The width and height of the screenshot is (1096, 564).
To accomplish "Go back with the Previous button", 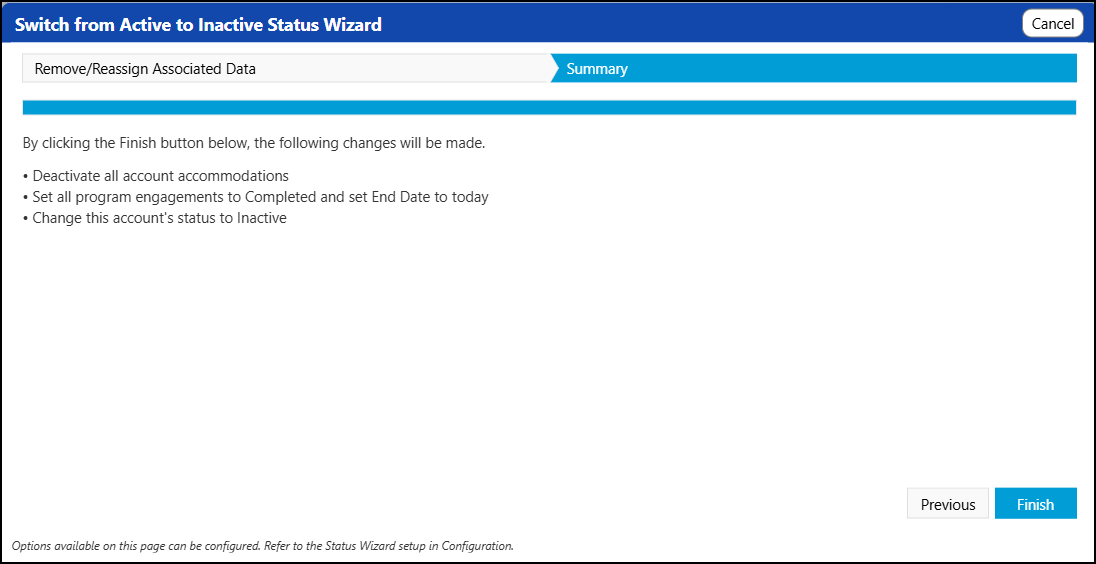I will click(948, 504).
